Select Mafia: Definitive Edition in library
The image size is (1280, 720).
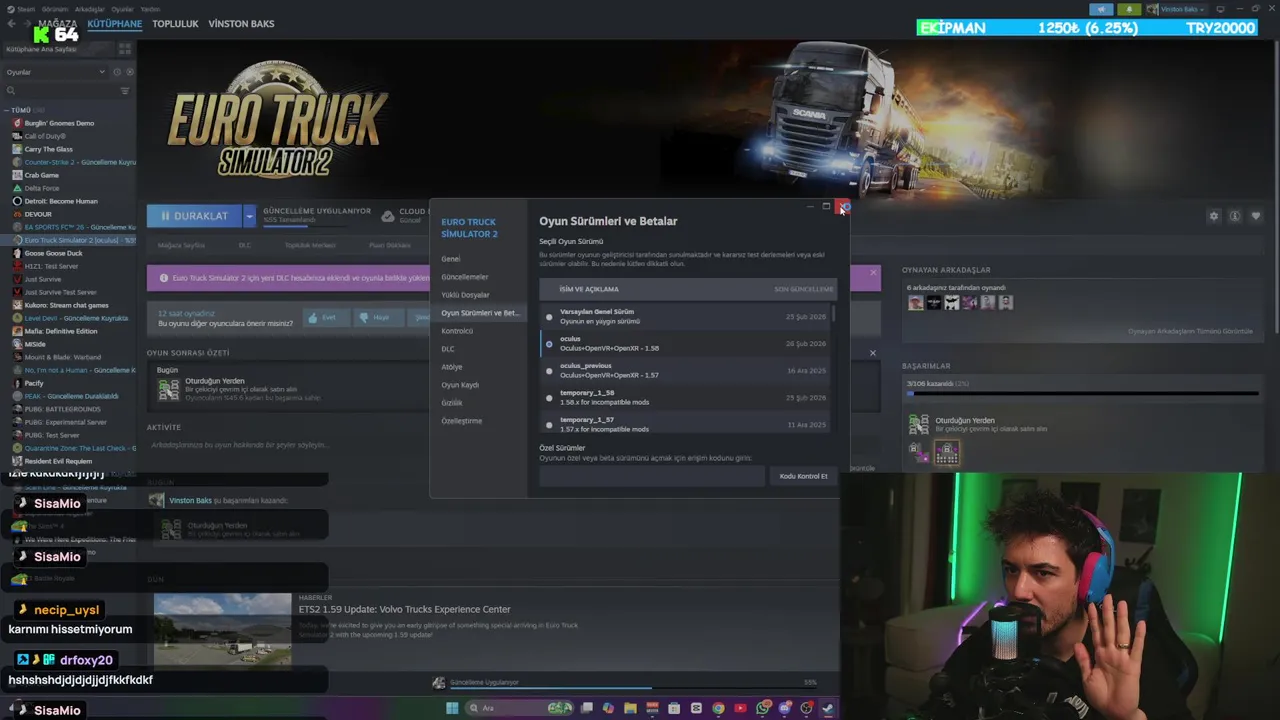click(x=60, y=331)
